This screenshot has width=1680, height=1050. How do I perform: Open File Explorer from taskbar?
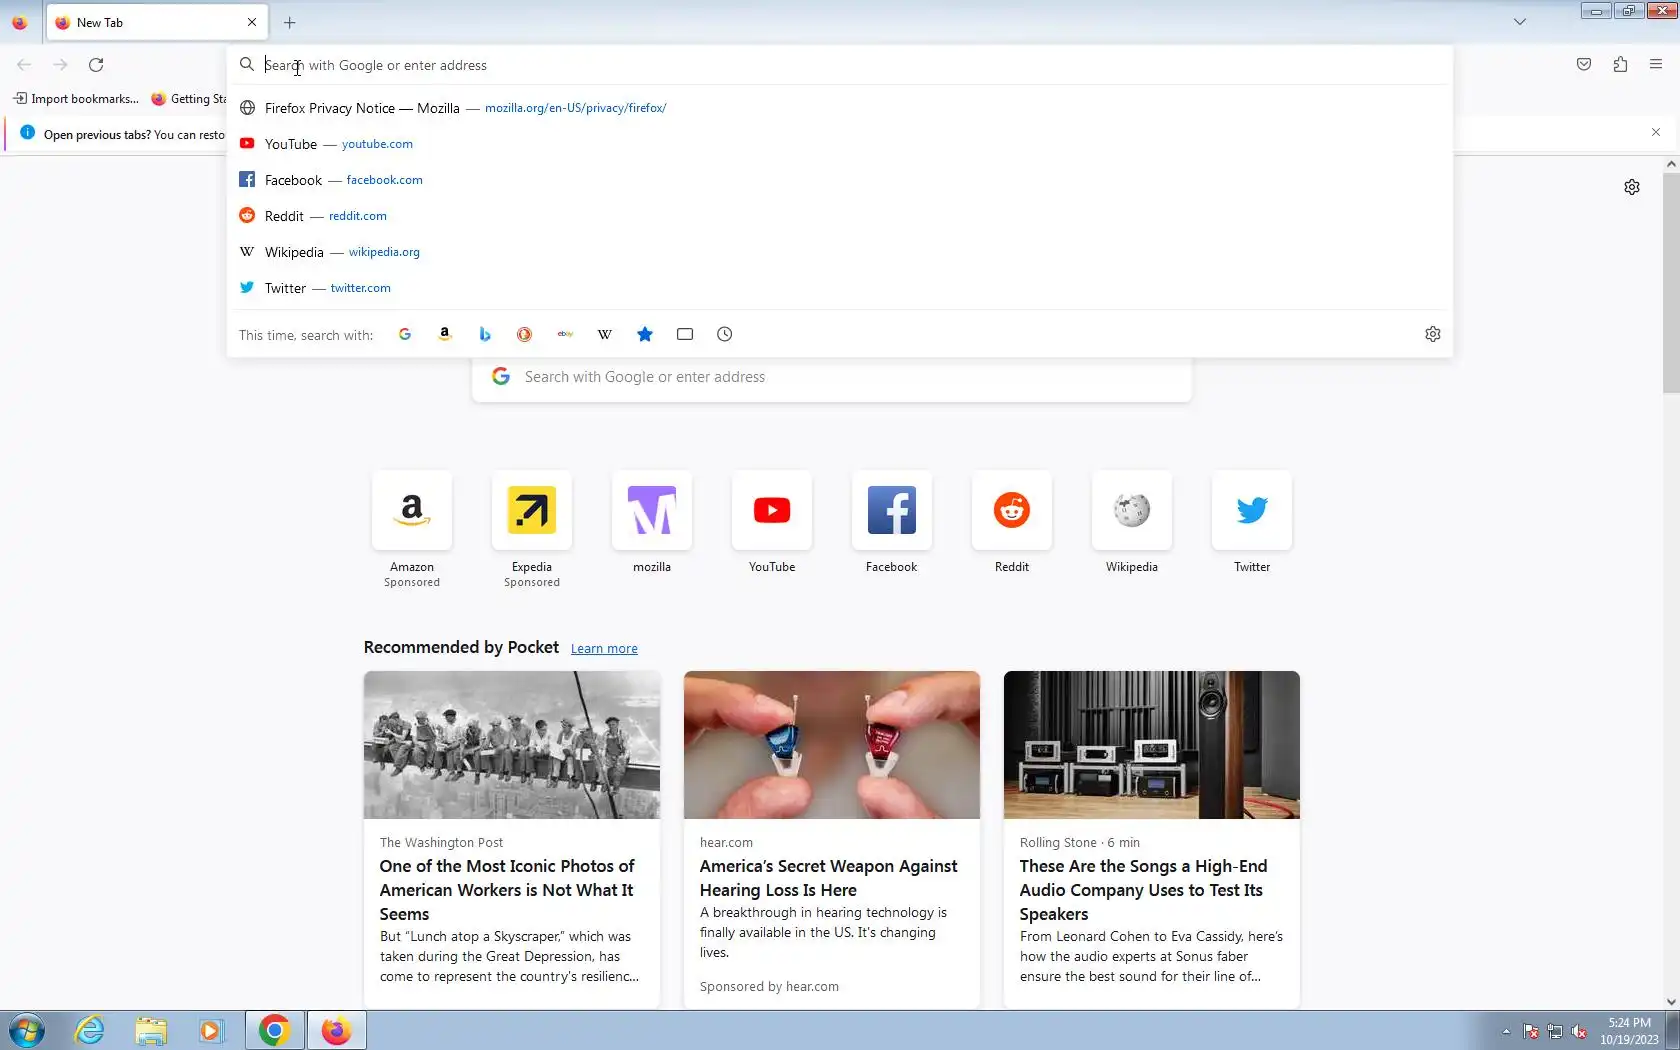pyautogui.click(x=151, y=1030)
